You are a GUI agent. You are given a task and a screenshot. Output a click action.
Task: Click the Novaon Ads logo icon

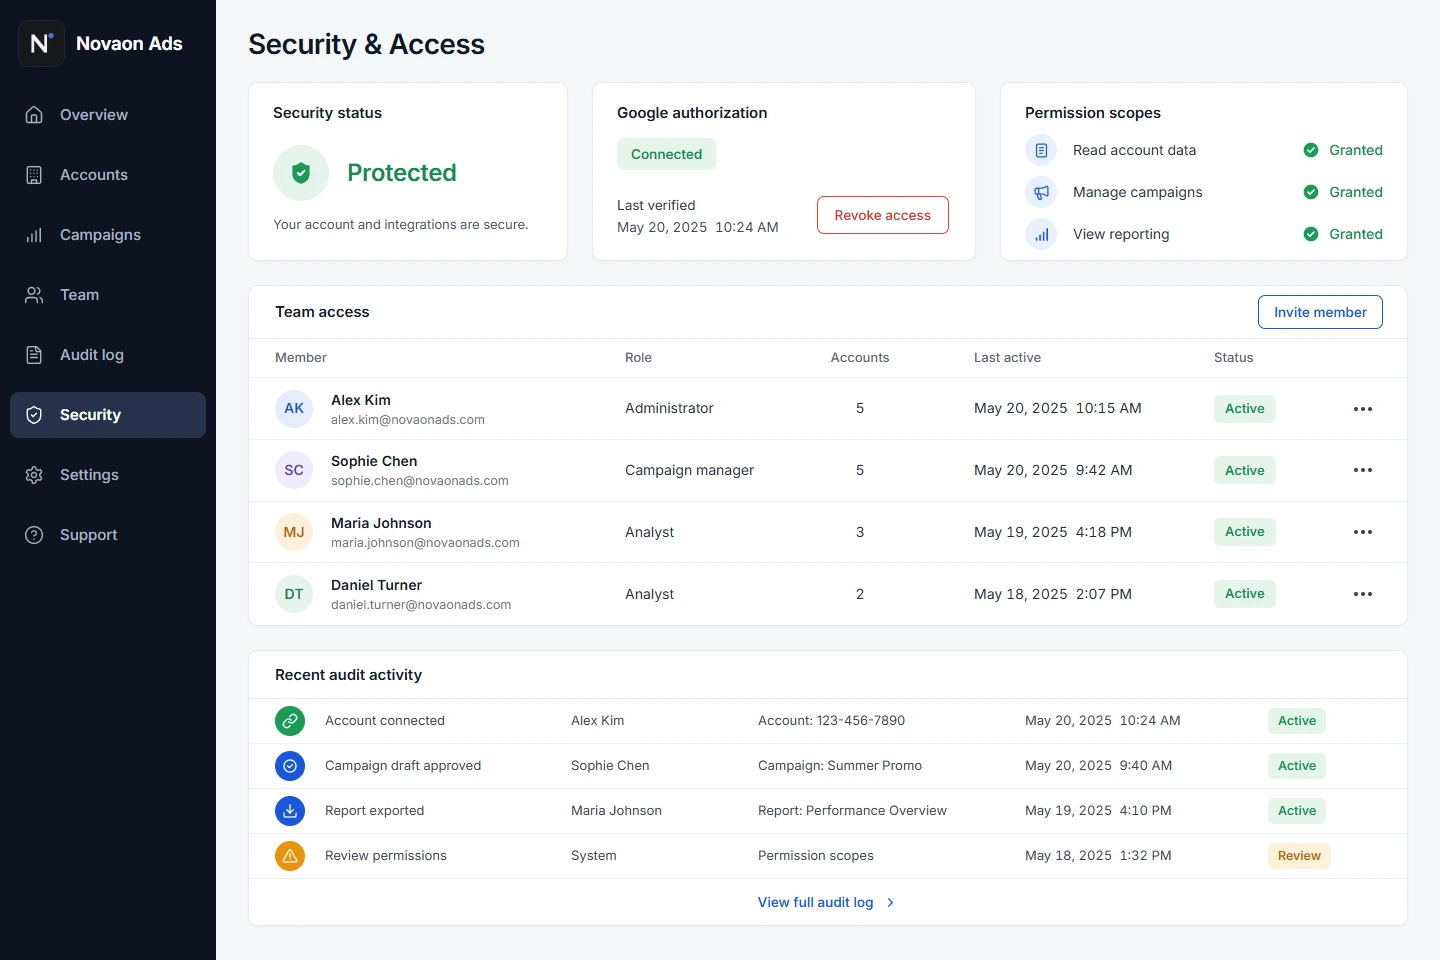(41, 43)
